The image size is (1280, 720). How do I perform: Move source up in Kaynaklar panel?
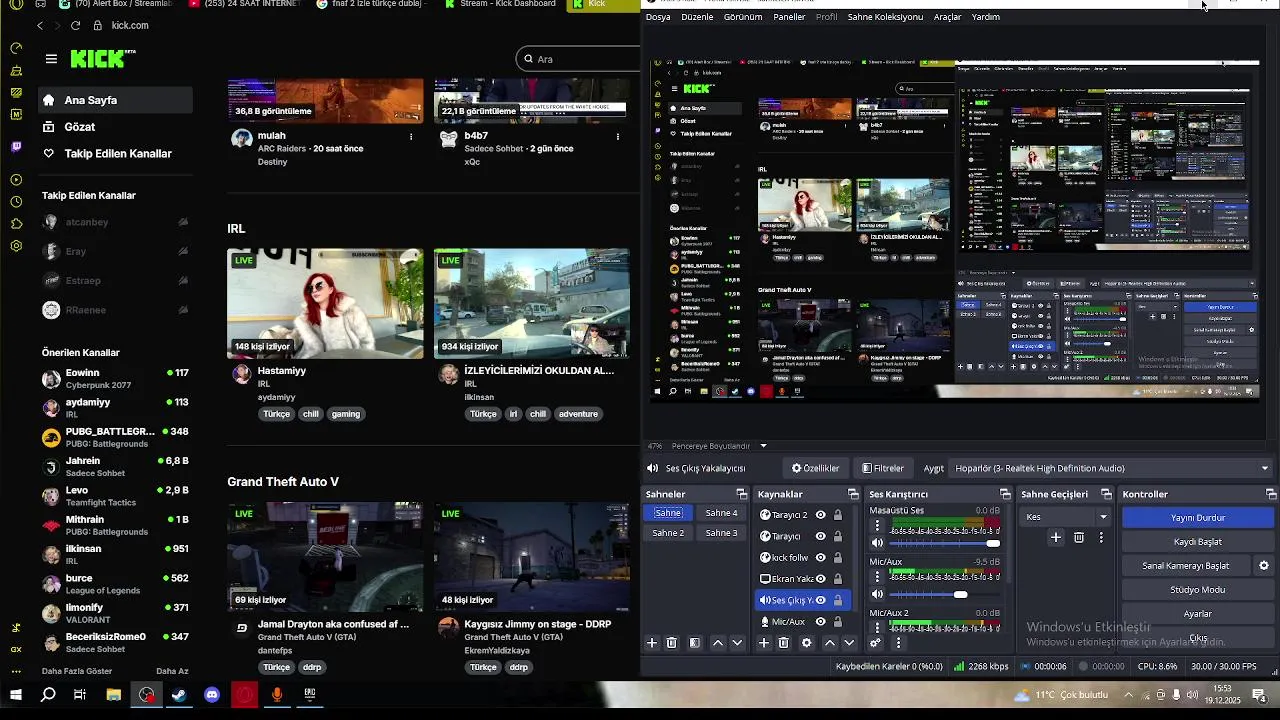click(829, 643)
